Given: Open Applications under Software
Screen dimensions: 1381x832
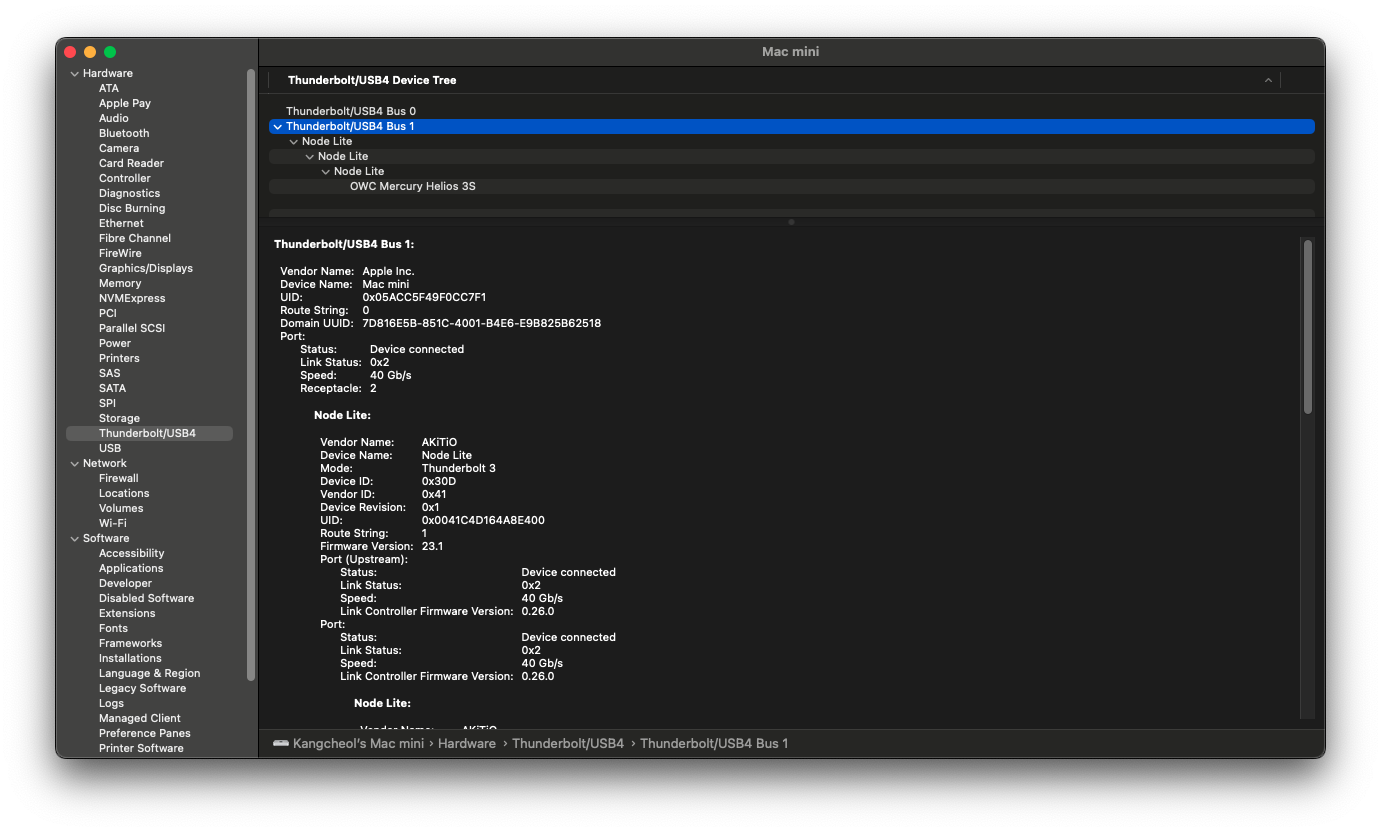Looking at the screenshot, I should (130, 568).
